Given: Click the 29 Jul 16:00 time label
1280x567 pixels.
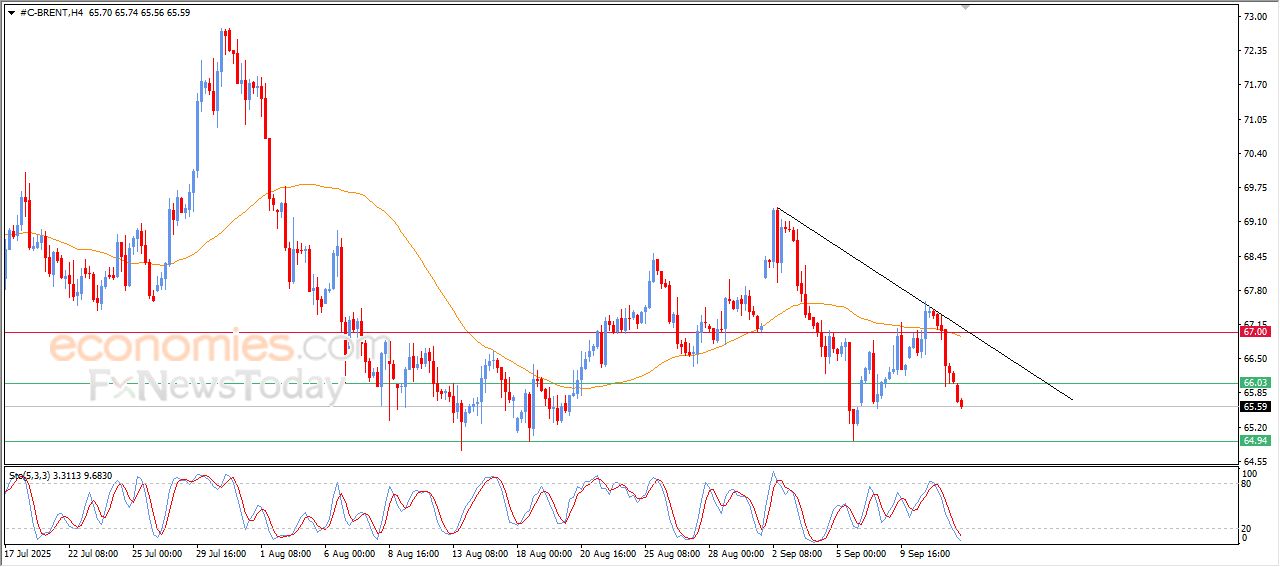Looking at the screenshot, I should pyautogui.click(x=220, y=552).
